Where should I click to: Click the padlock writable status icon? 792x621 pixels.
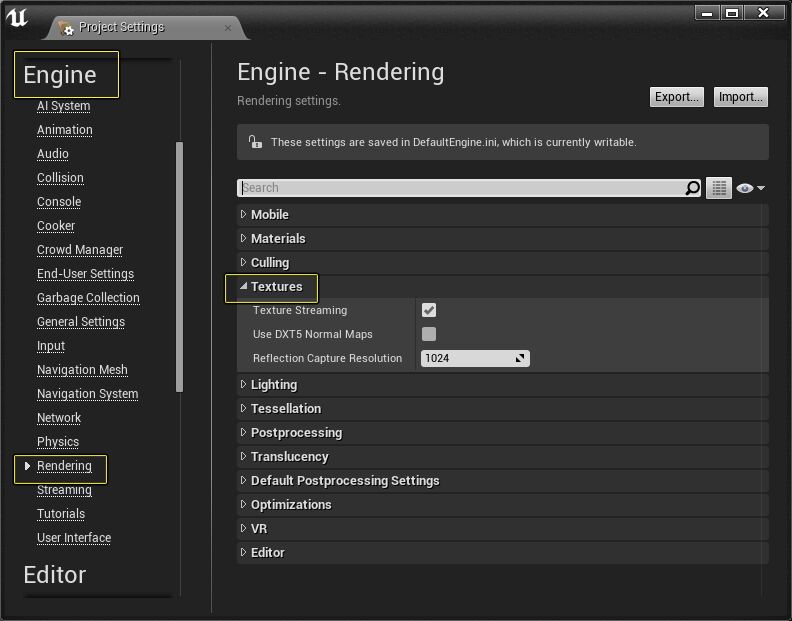(255, 142)
